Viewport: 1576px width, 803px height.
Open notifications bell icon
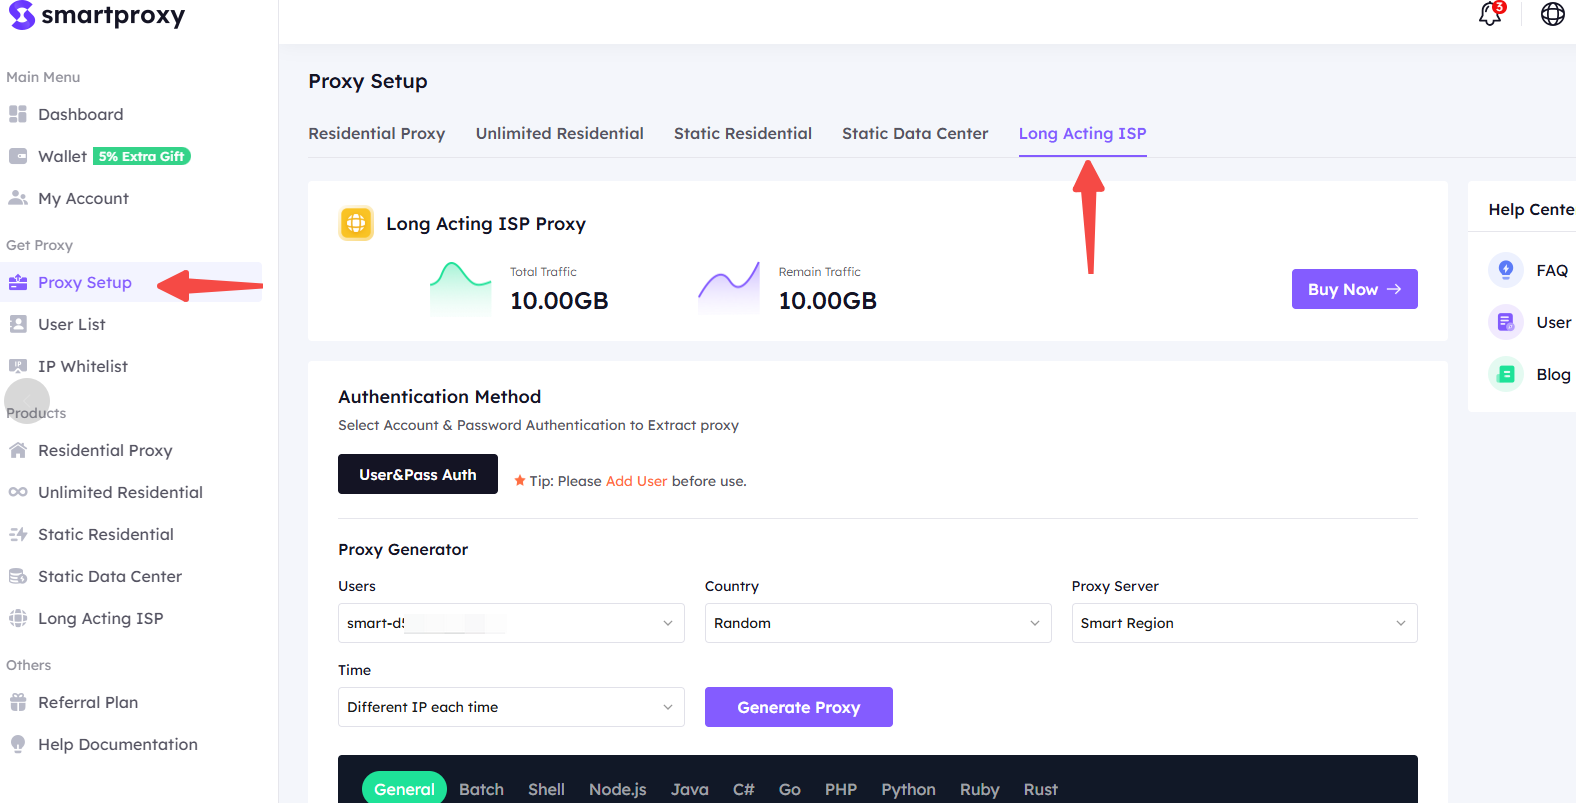(1490, 14)
